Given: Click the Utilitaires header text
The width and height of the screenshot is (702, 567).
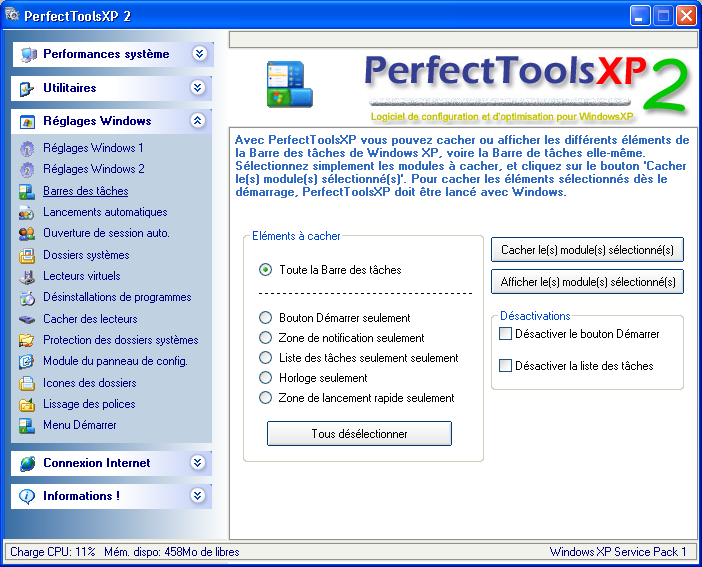Looking at the screenshot, I should [70, 88].
